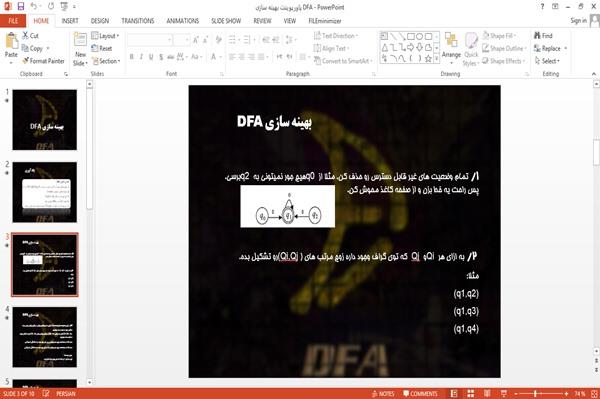Image resolution: width=600 pixels, height=399 pixels.
Task: Pick the oval shape in shapes gallery
Action: tap(420, 36)
